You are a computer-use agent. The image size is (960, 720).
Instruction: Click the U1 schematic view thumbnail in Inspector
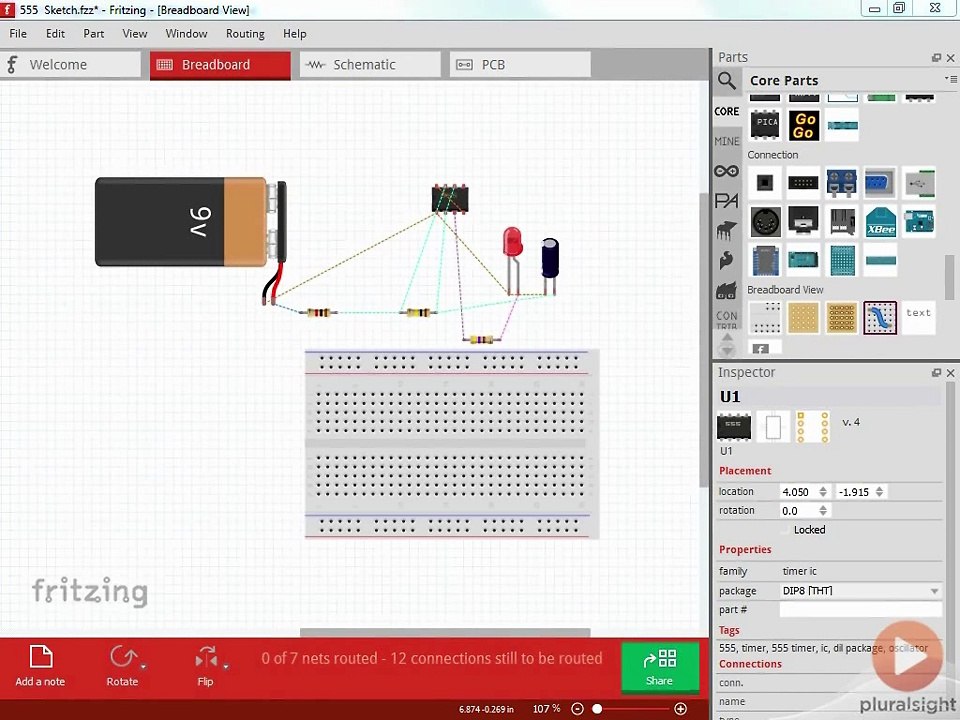(773, 427)
